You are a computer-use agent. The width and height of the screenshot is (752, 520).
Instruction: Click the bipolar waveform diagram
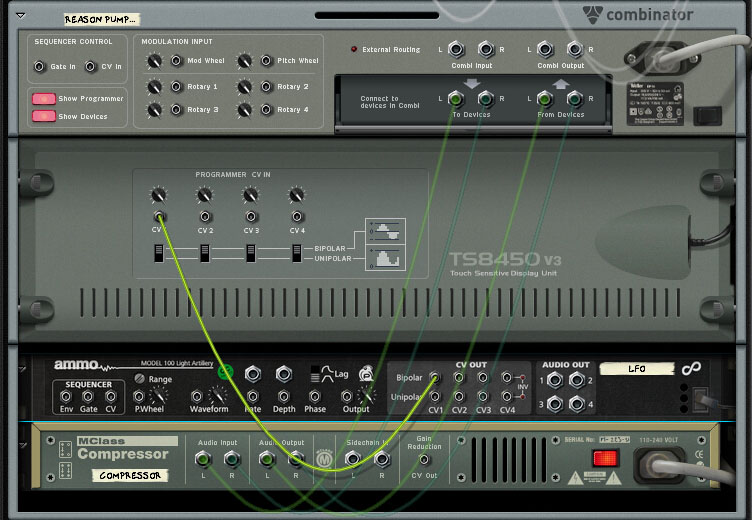coord(386,232)
